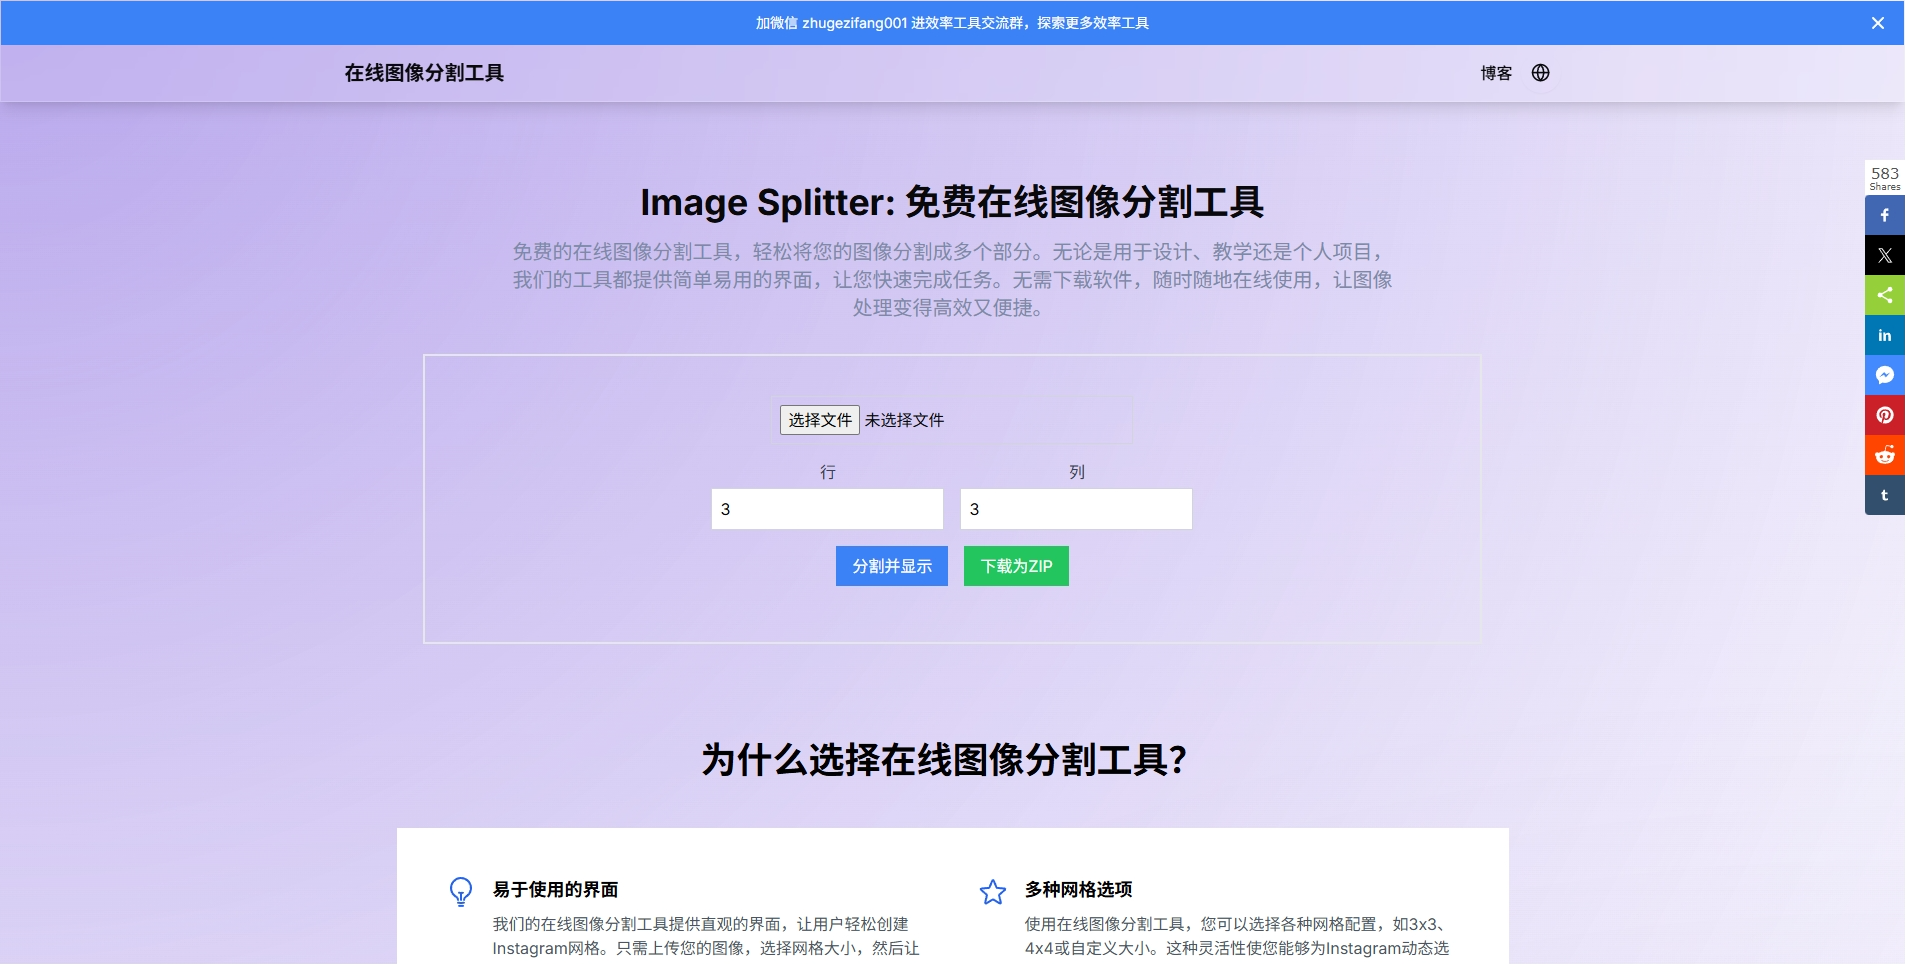Viewport: 1905px width, 964px height.
Task: Open more sharing options
Action: (1884, 294)
